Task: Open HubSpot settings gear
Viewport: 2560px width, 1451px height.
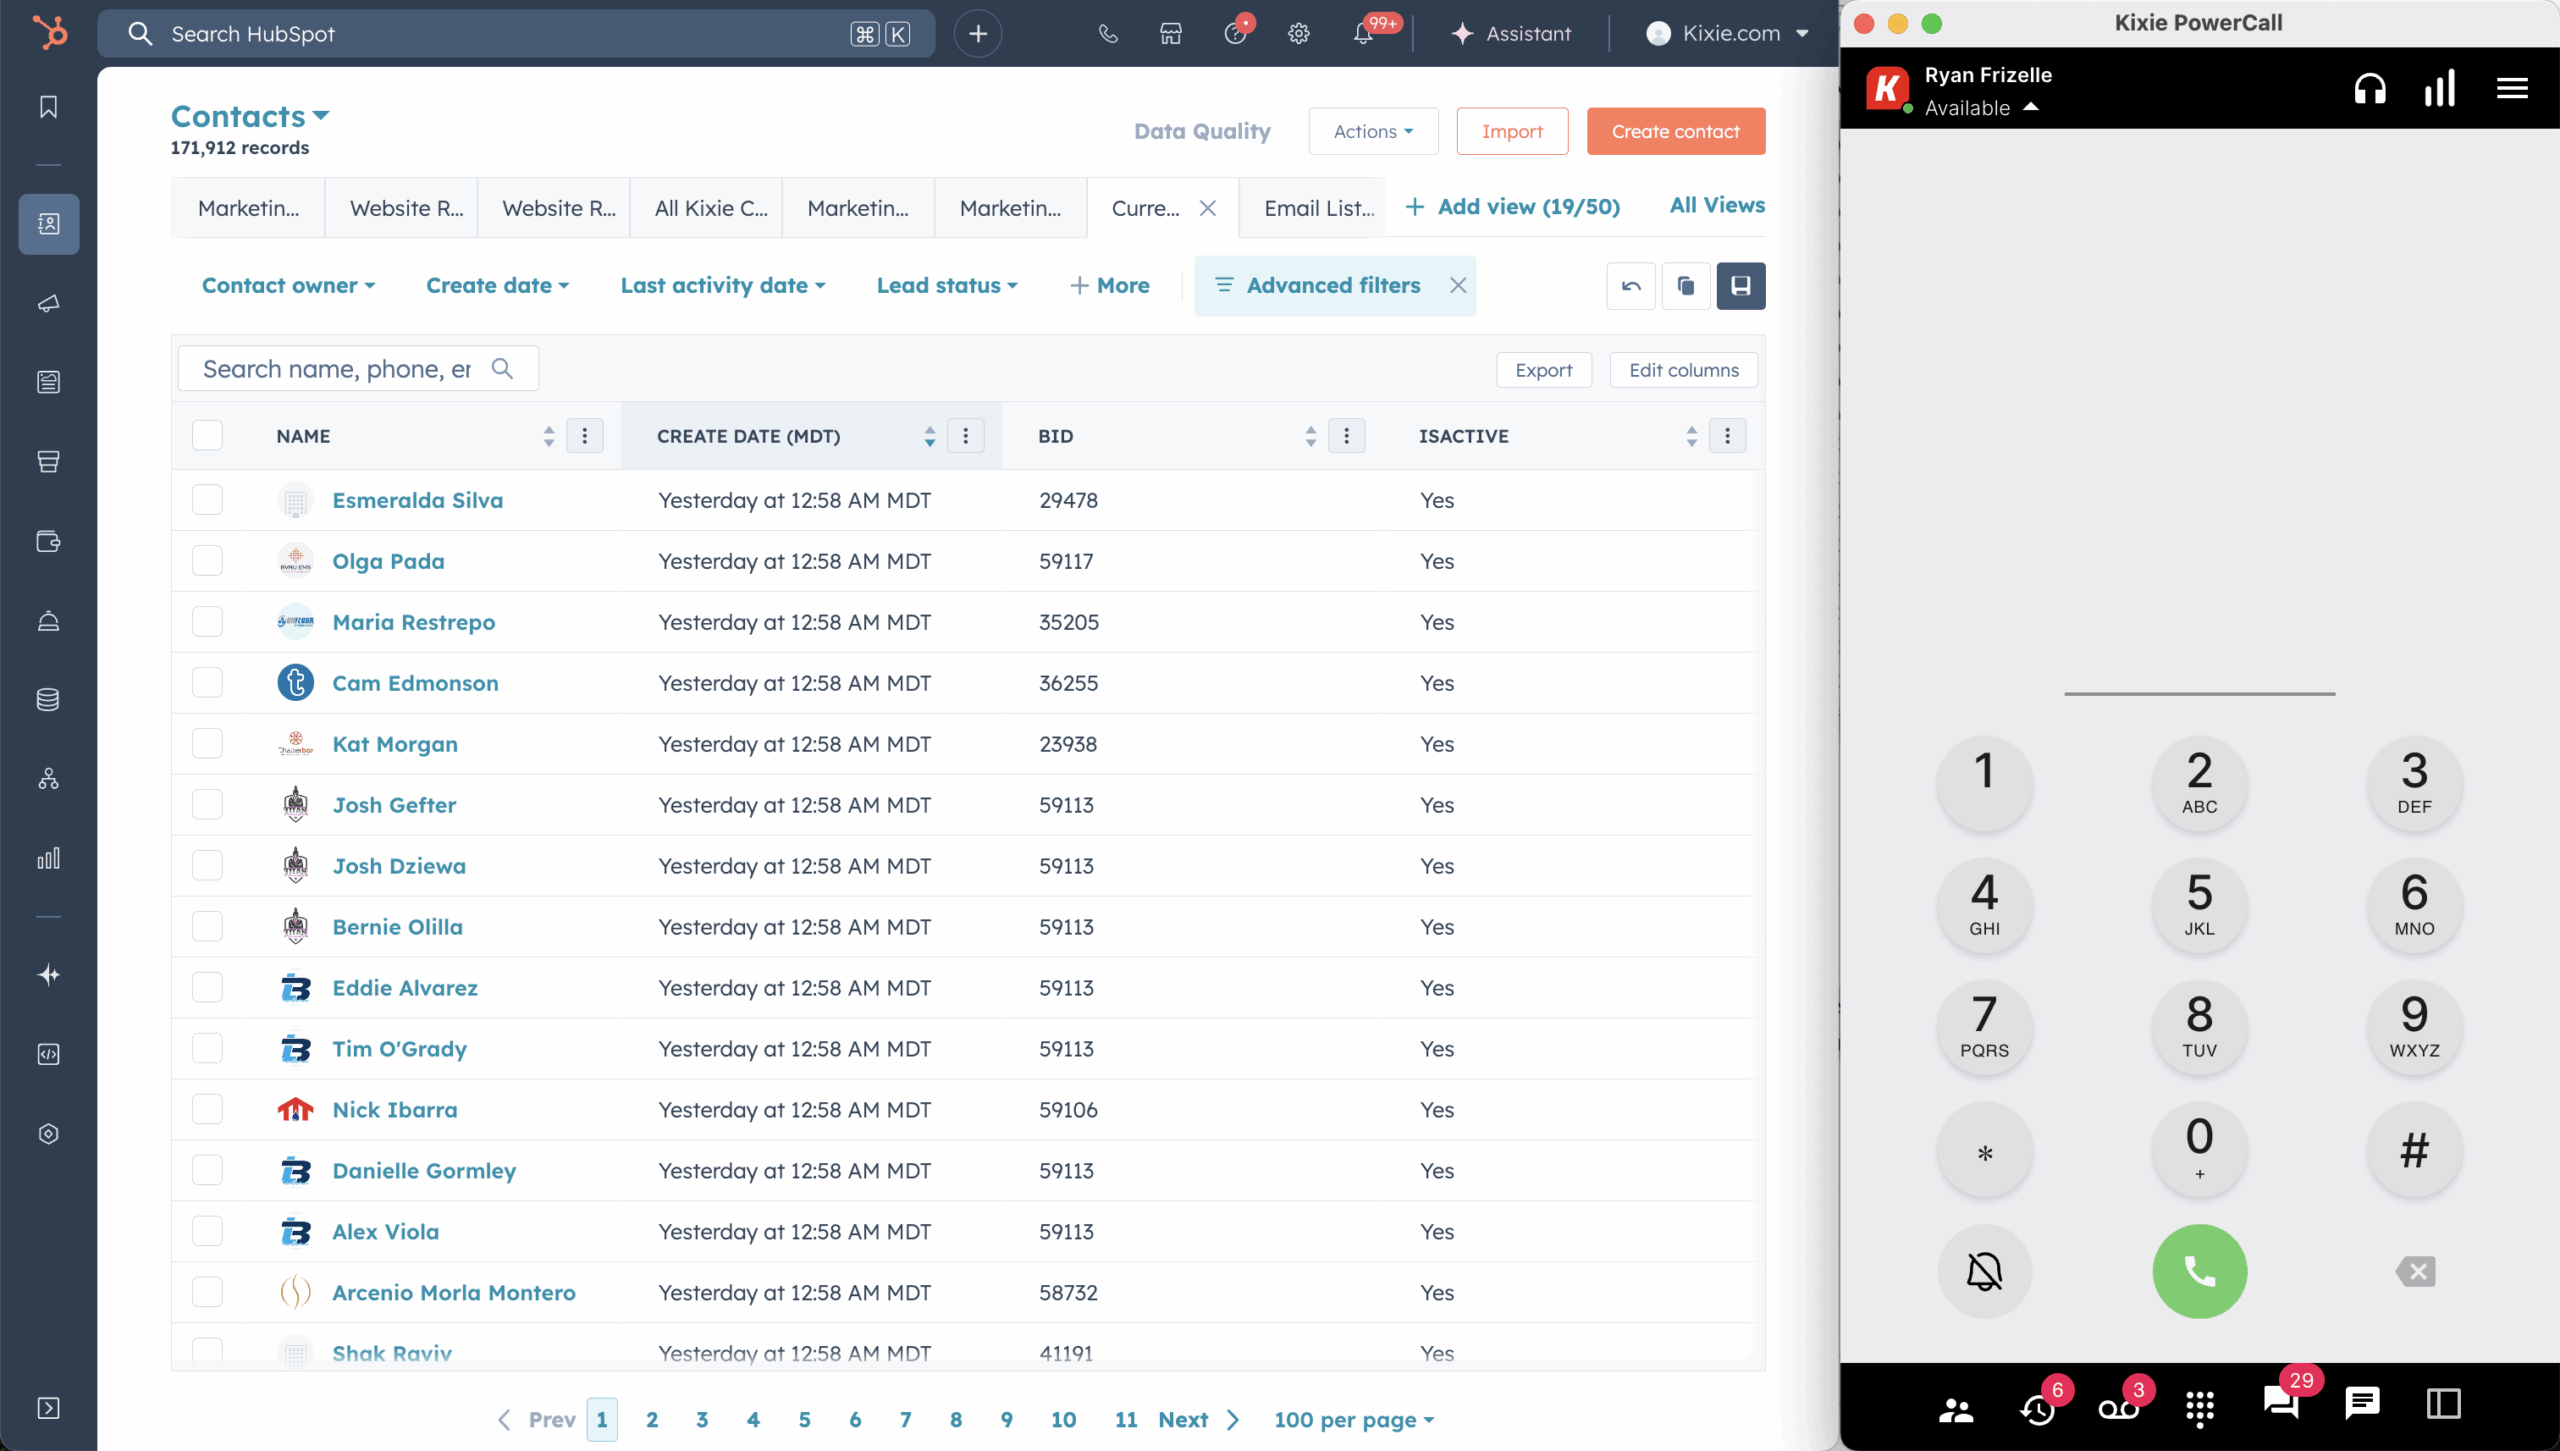Action: 1299,33
